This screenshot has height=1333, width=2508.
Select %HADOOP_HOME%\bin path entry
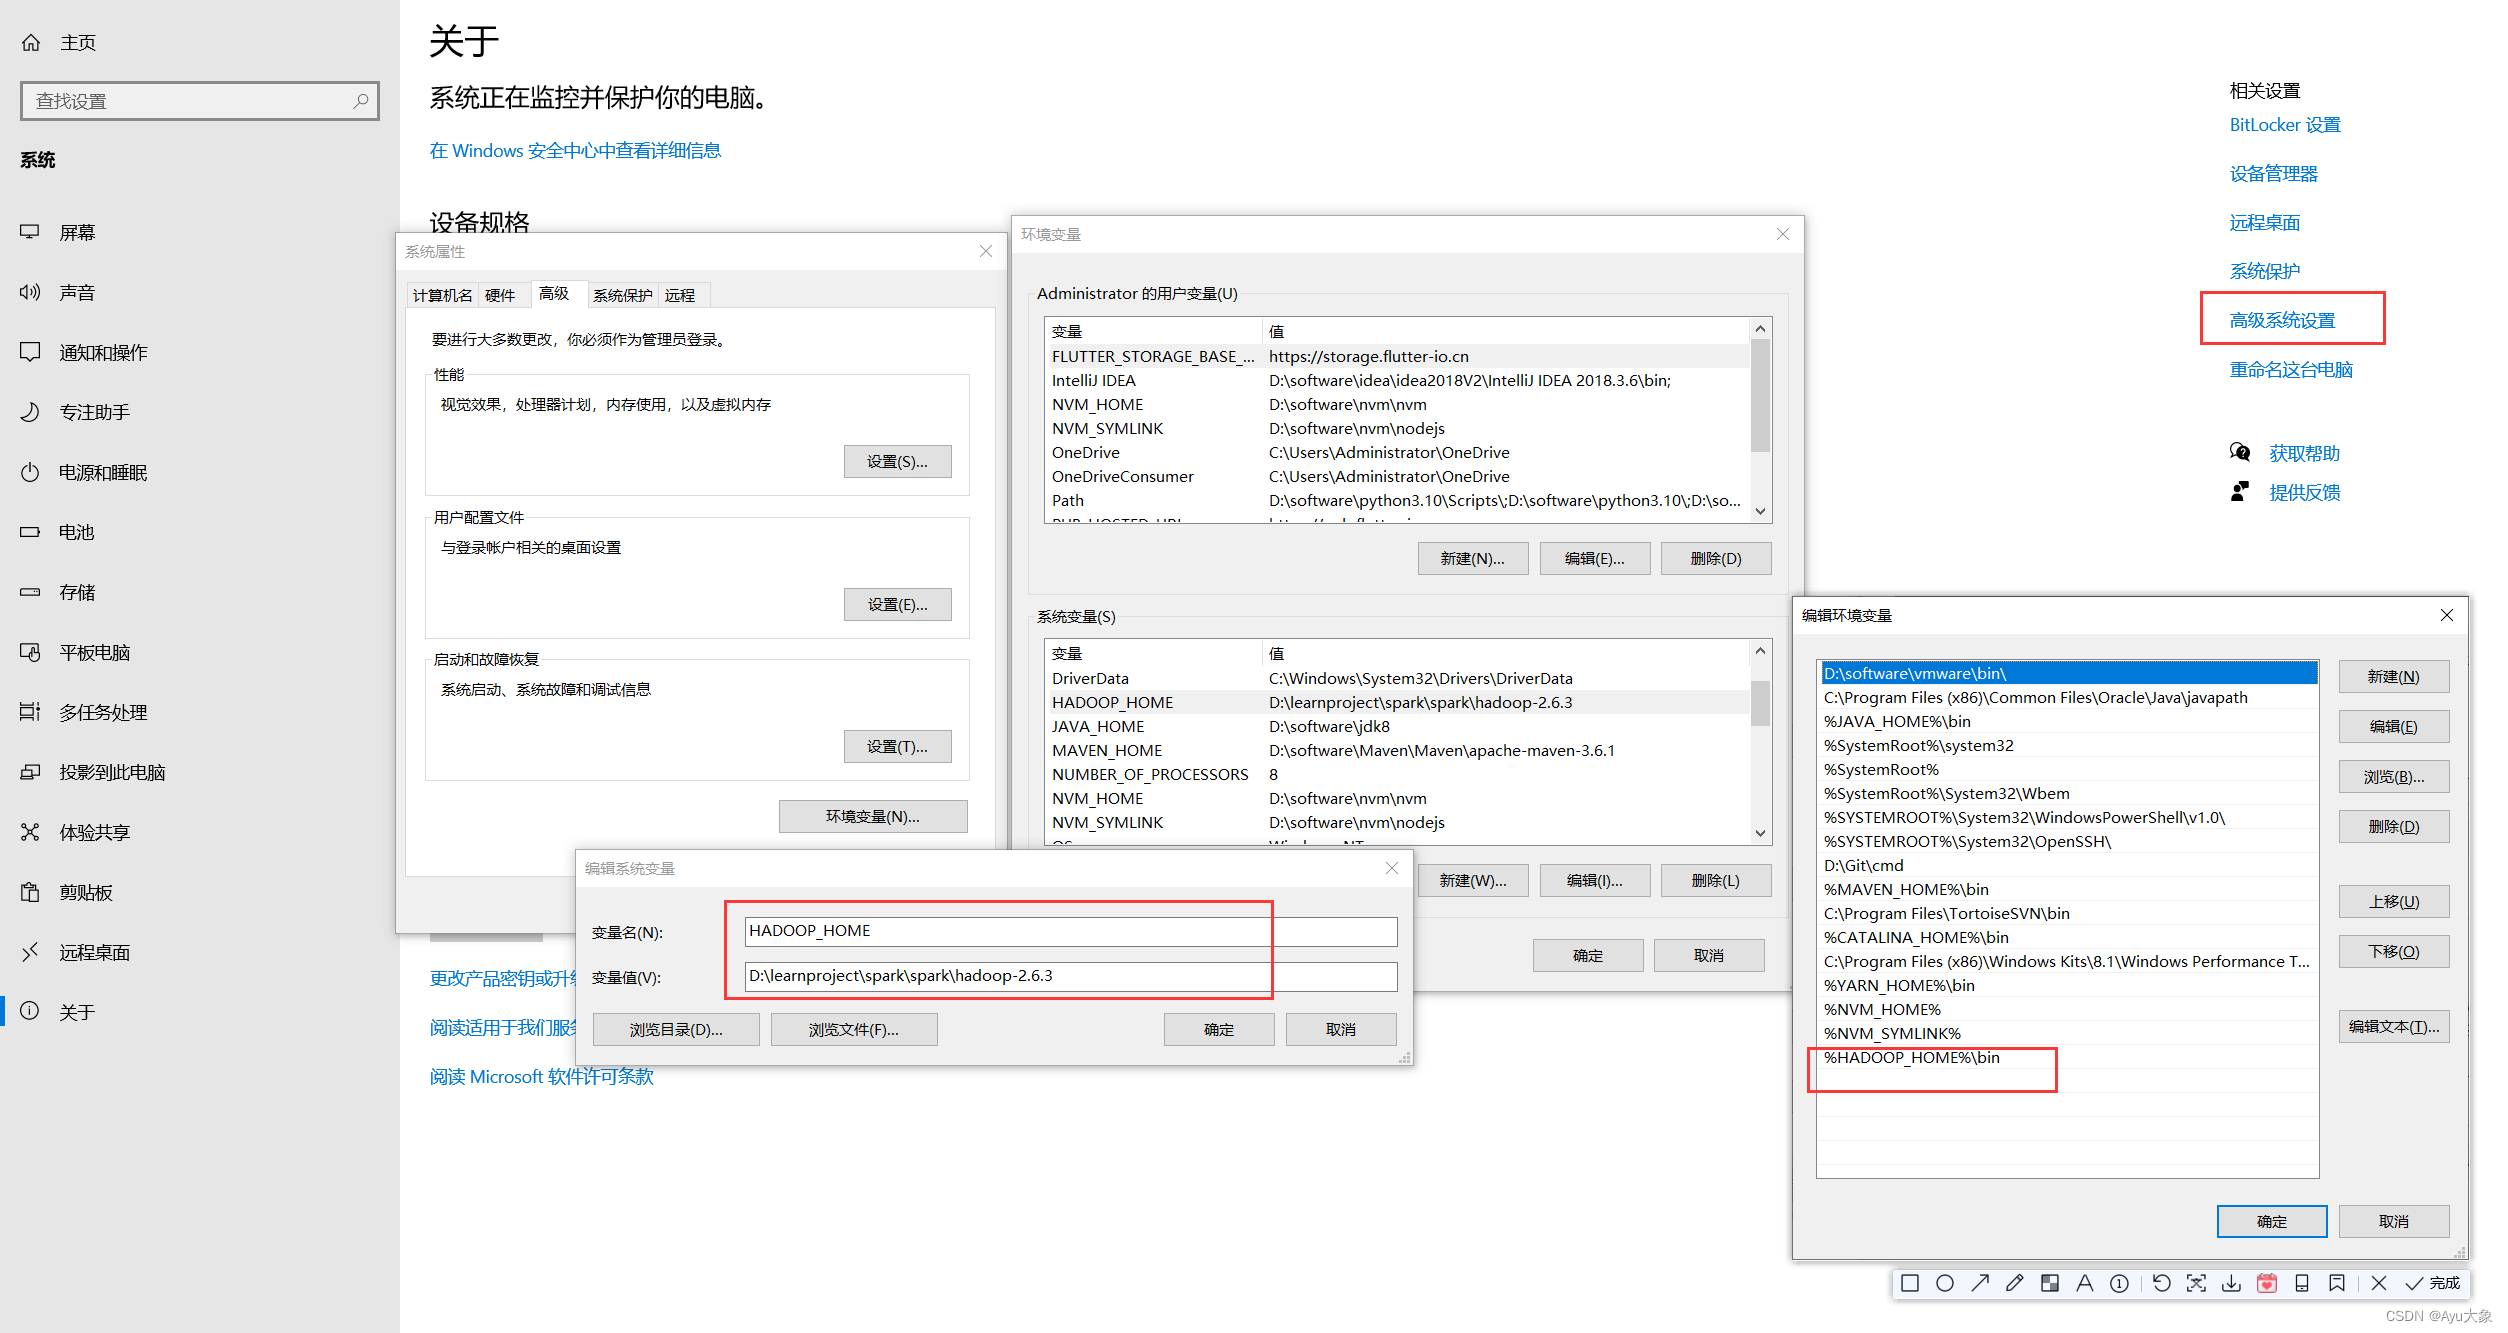pos(2067,1057)
